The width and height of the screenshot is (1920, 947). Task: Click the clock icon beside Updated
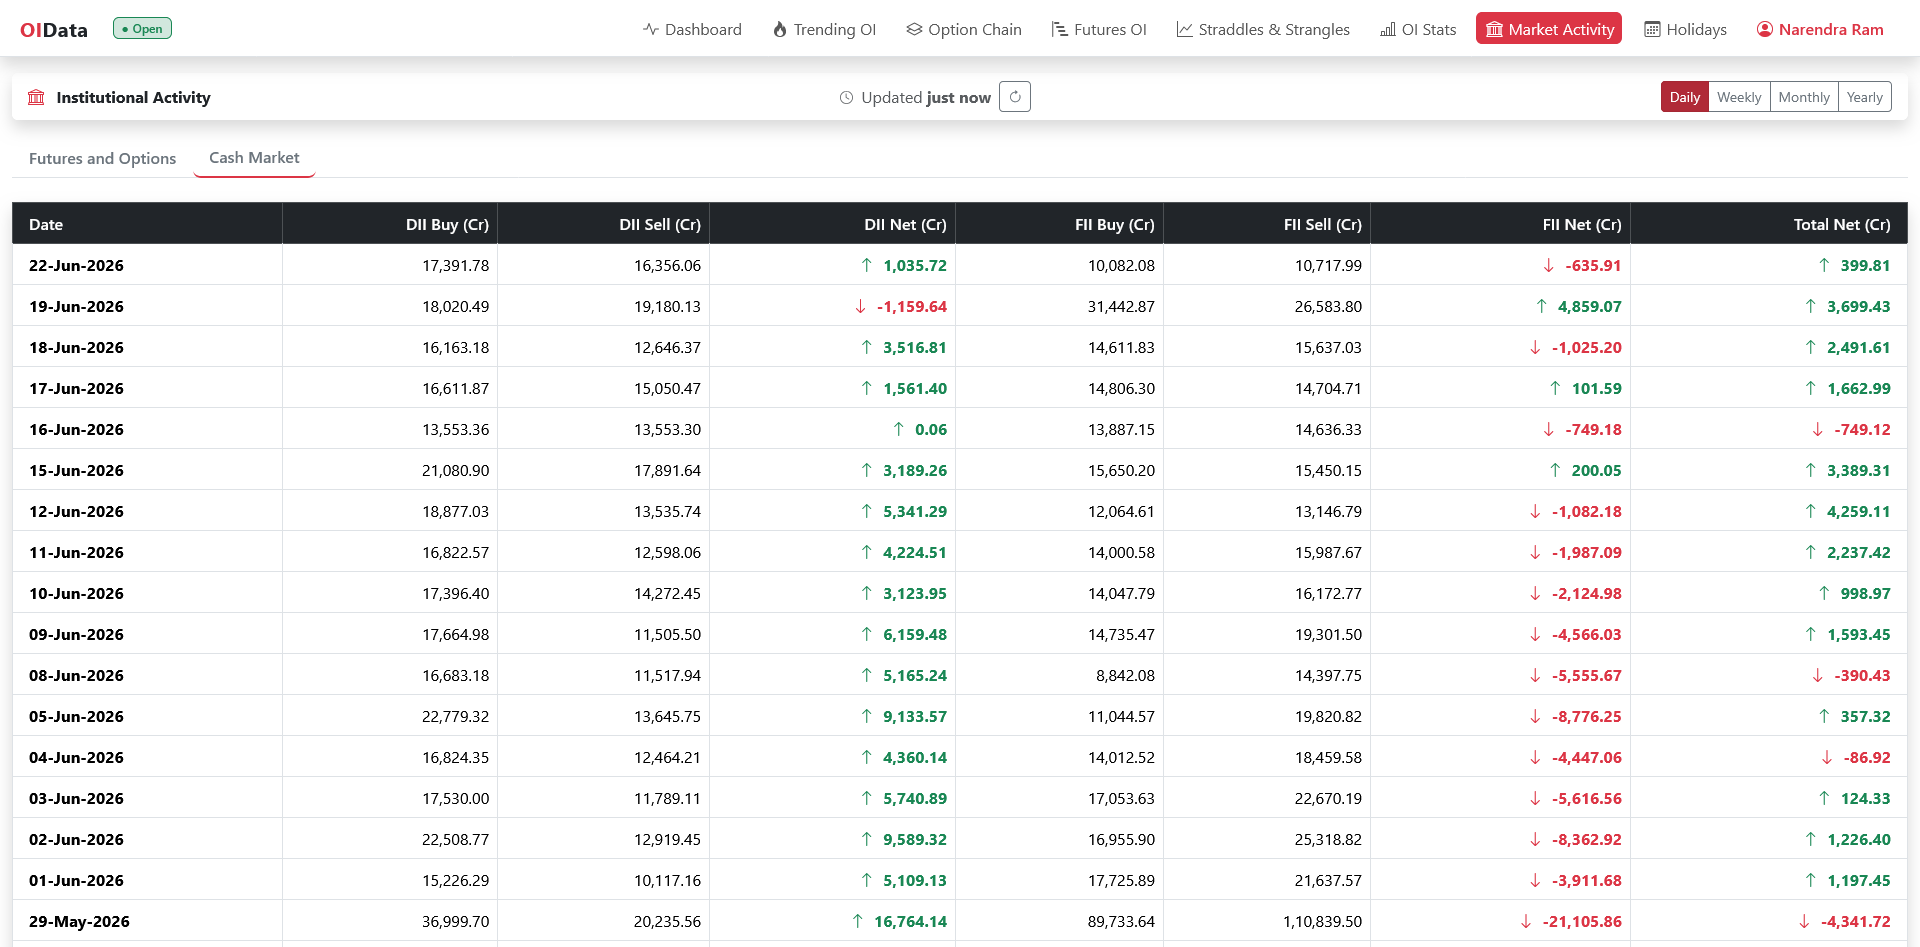pyautogui.click(x=847, y=97)
